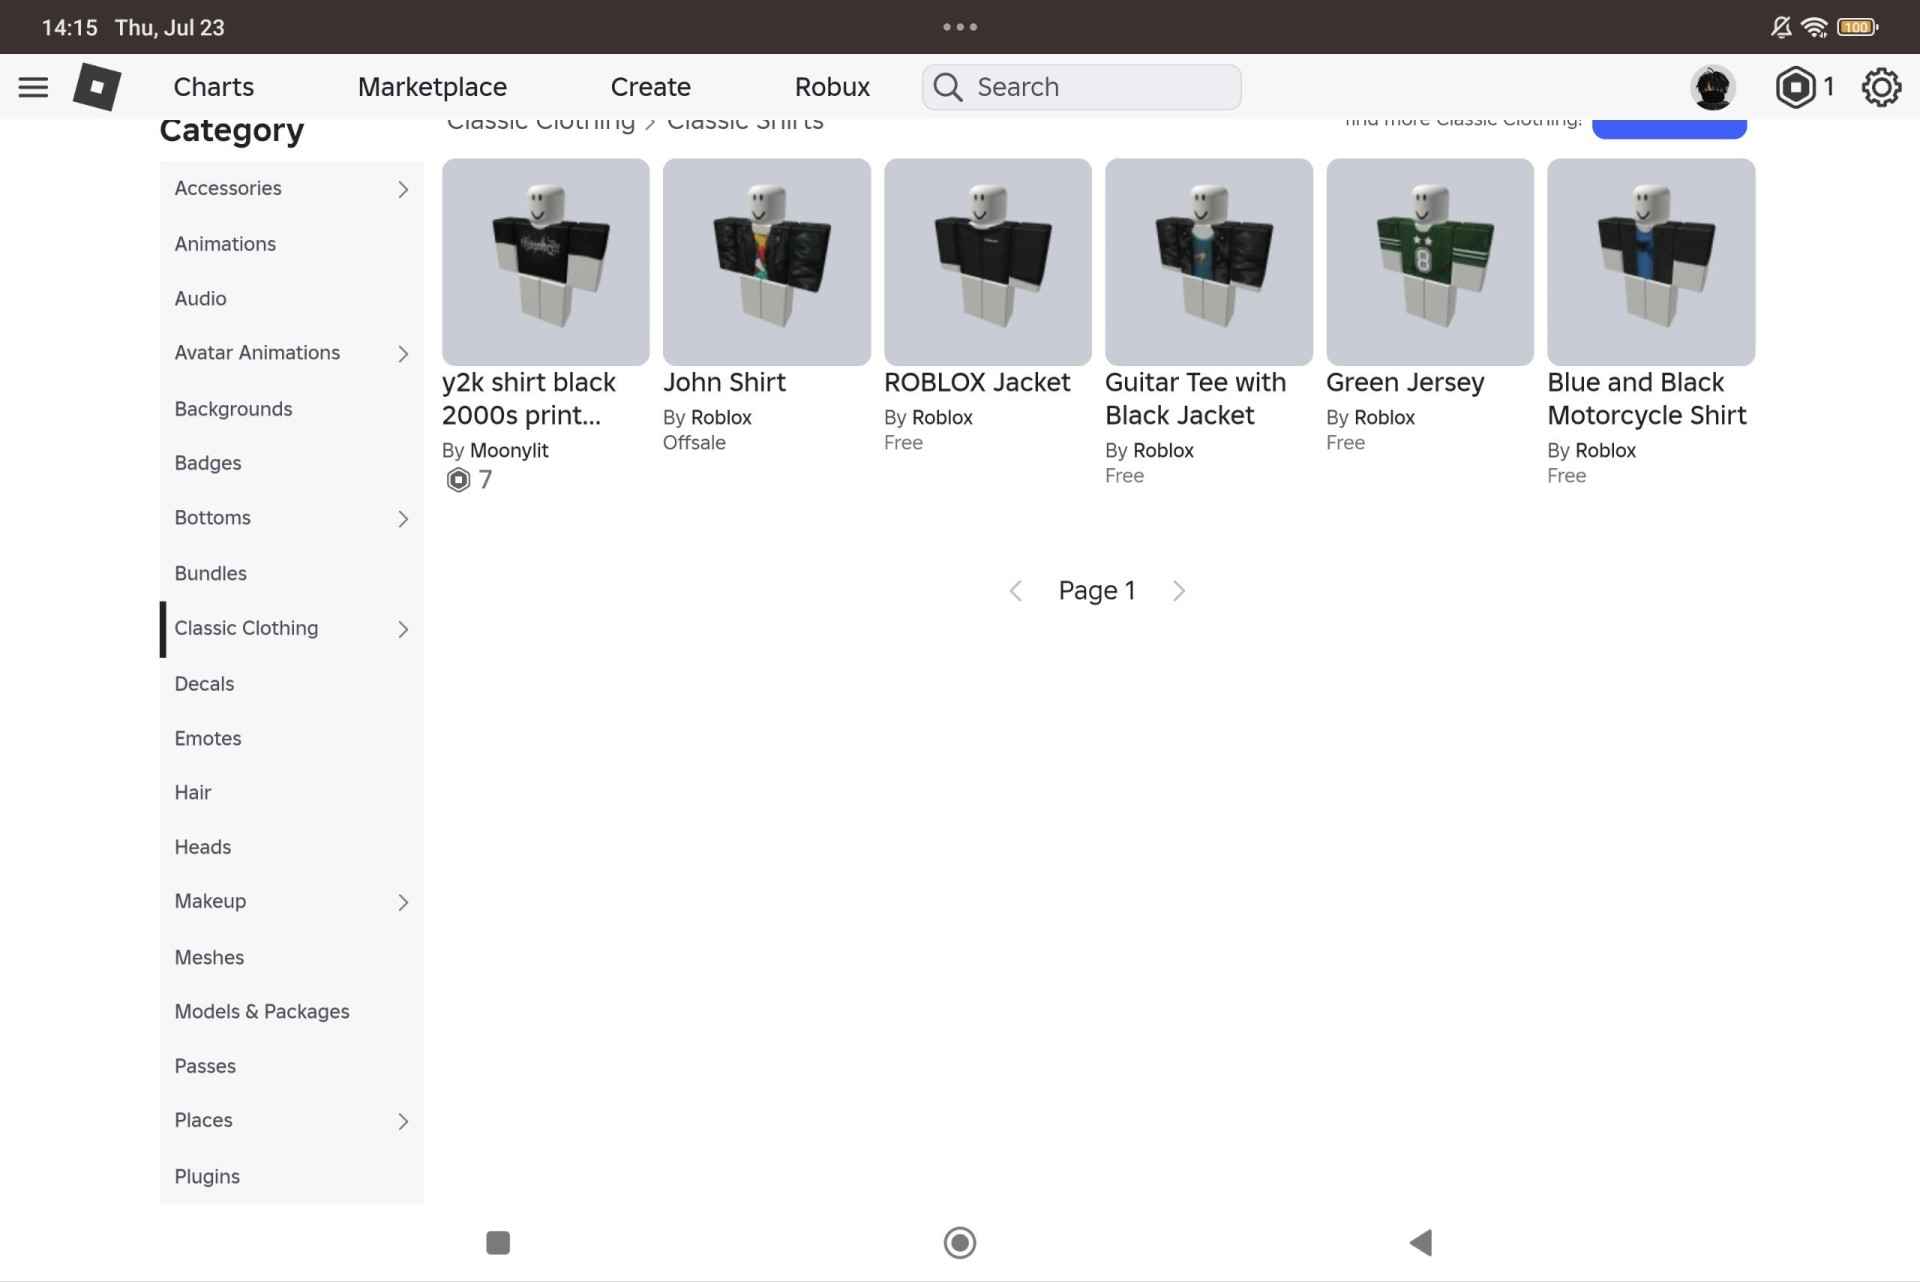This screenshot has height=1282, width=1920.
Task: Expand the Bottoms category chevron
Action: click(403, 519)
